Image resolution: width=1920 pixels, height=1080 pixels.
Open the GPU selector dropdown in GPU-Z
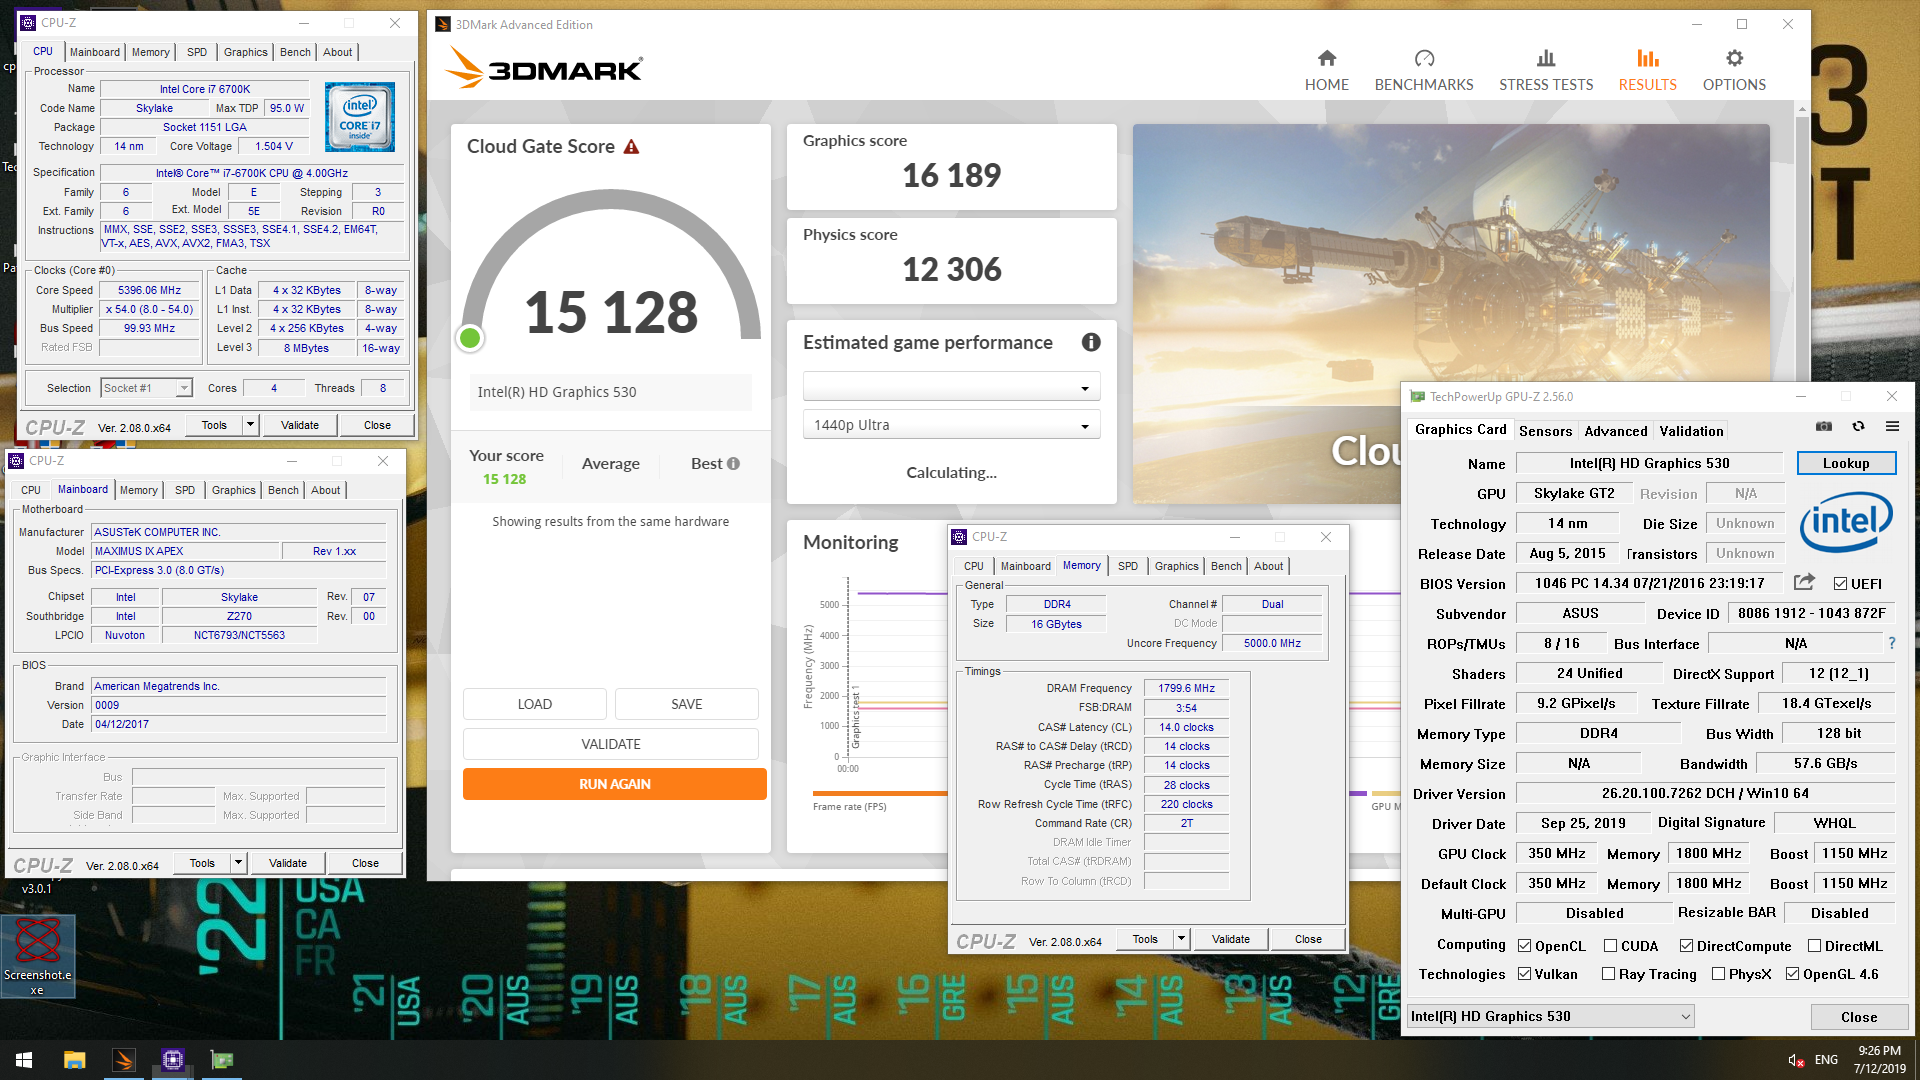1550,1016
